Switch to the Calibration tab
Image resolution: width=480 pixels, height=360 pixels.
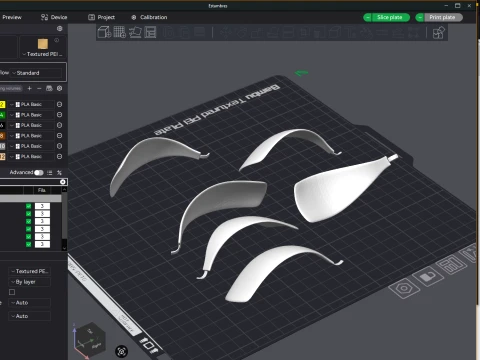149,17
